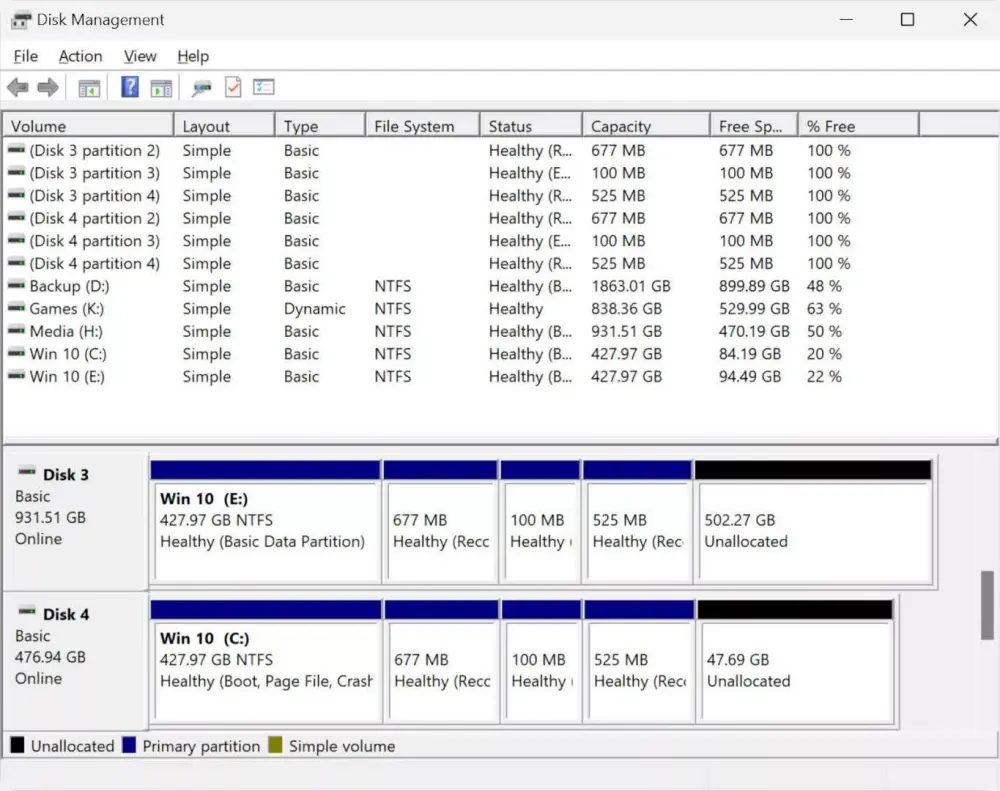Select Win 10 (C:) partition on Disk 4
This screenshot has width=1000, height=791.
pyautogui.click(x=266, y=662)
